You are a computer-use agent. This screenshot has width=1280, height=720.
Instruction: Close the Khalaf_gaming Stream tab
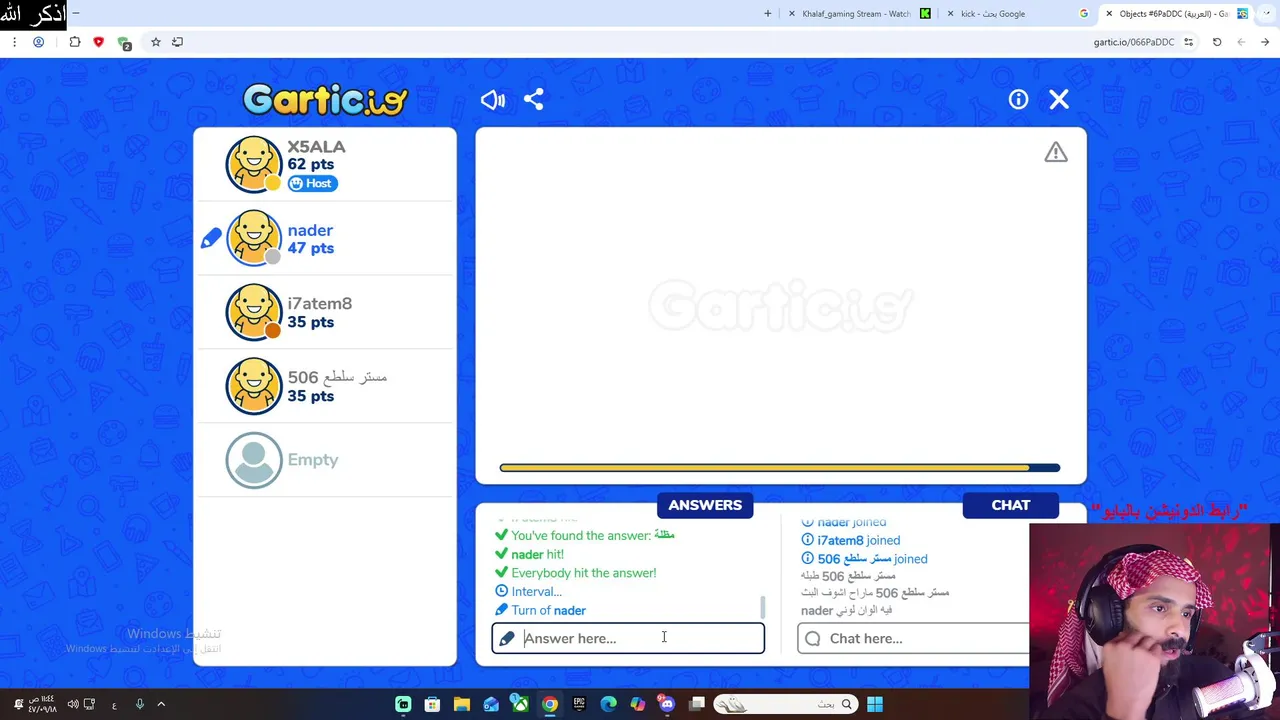[x=792, y=14]
